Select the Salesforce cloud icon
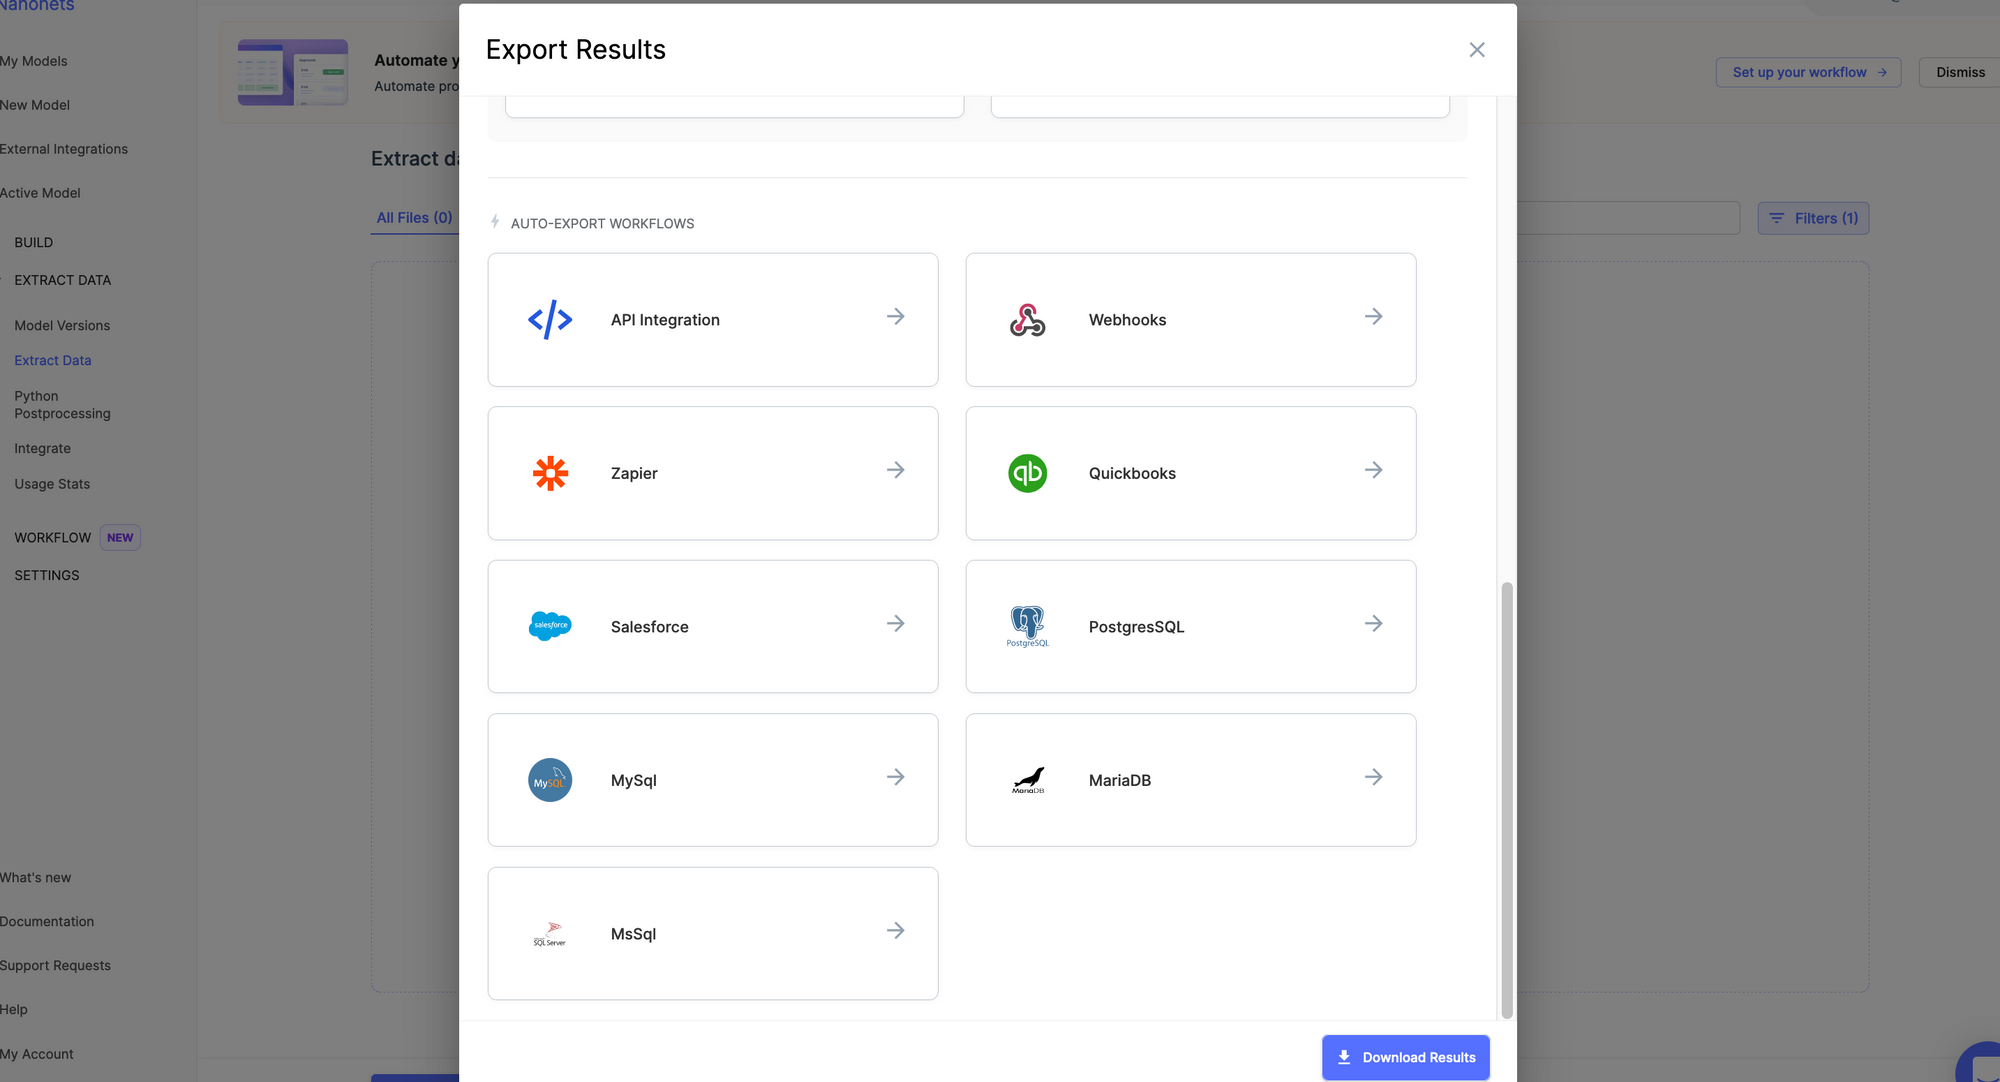 tap(550, 626)
